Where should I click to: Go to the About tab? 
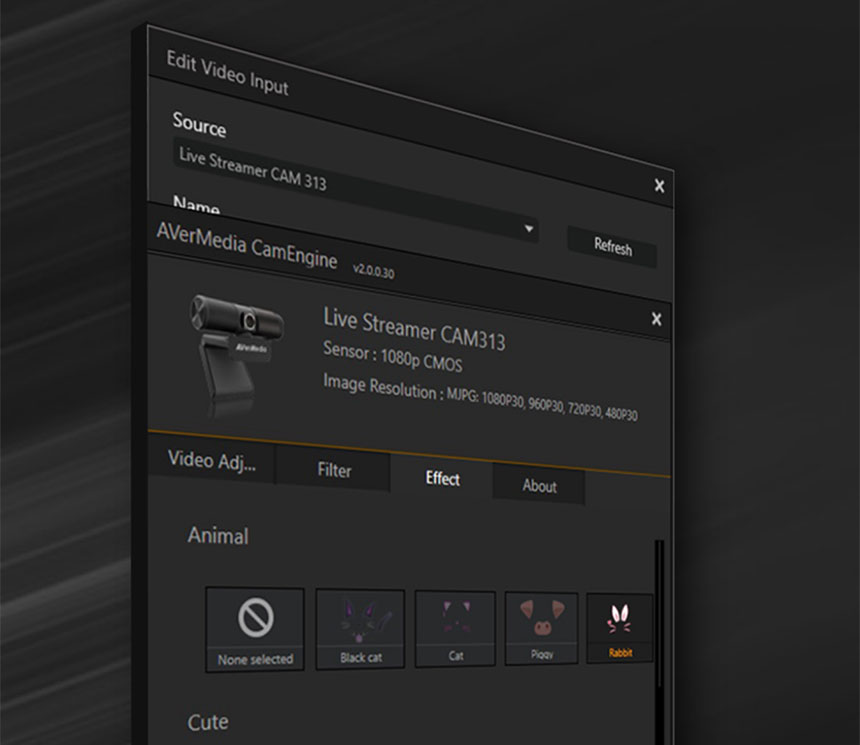[x=539, y=486]
